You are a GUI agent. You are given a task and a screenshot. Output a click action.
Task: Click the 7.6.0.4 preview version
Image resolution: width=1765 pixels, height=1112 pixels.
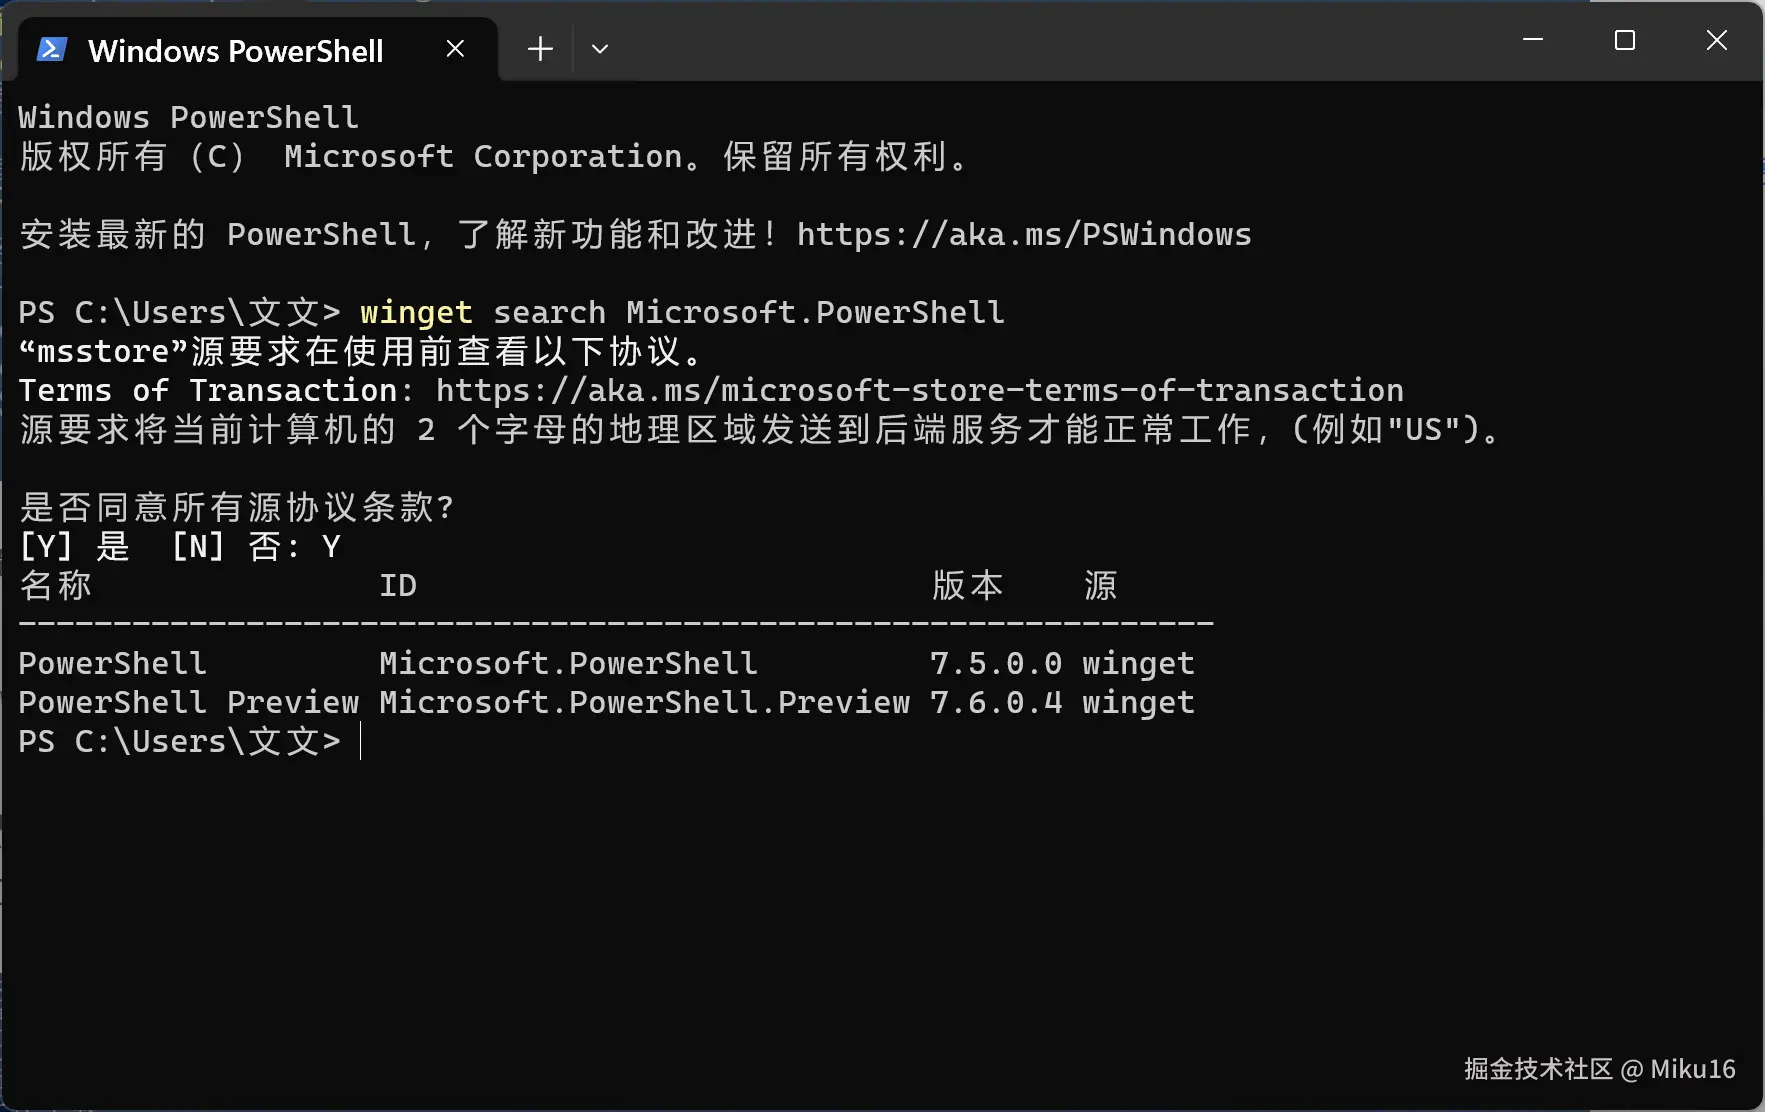coord(996,703)
